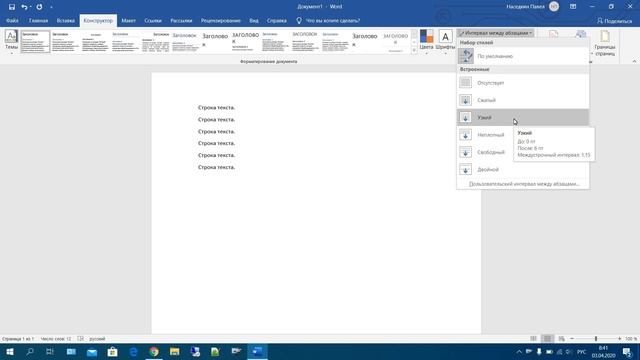The height and width of the screenshot is (360, 640).
Task: Choose По умолчанию style set spacing
Action: pos(522,56)
